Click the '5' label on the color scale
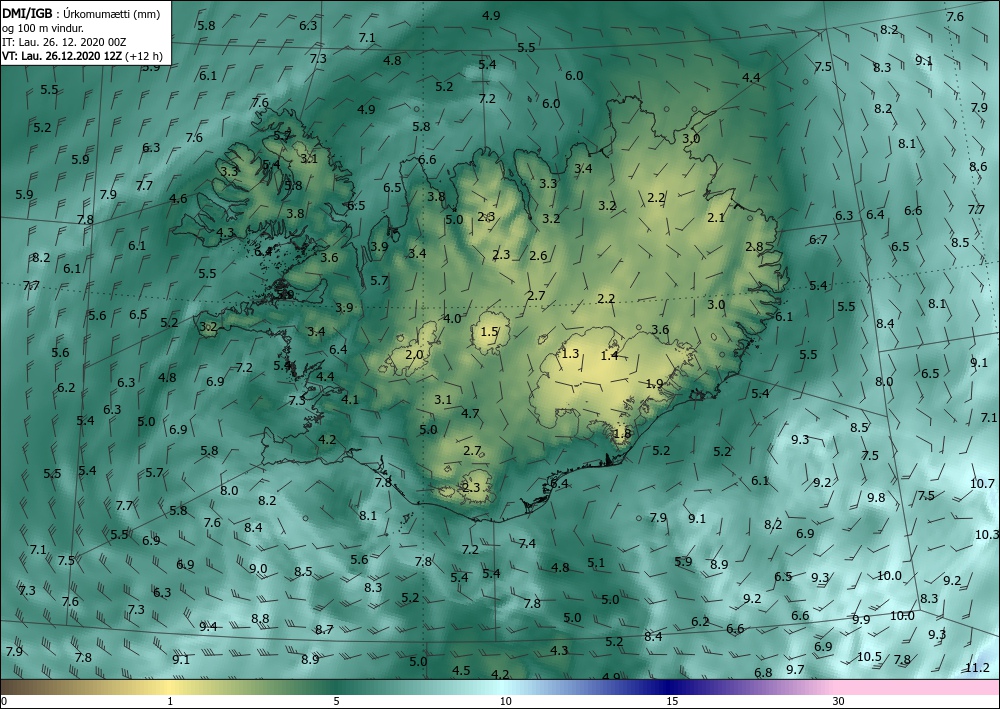 click(x=336, y=701)
